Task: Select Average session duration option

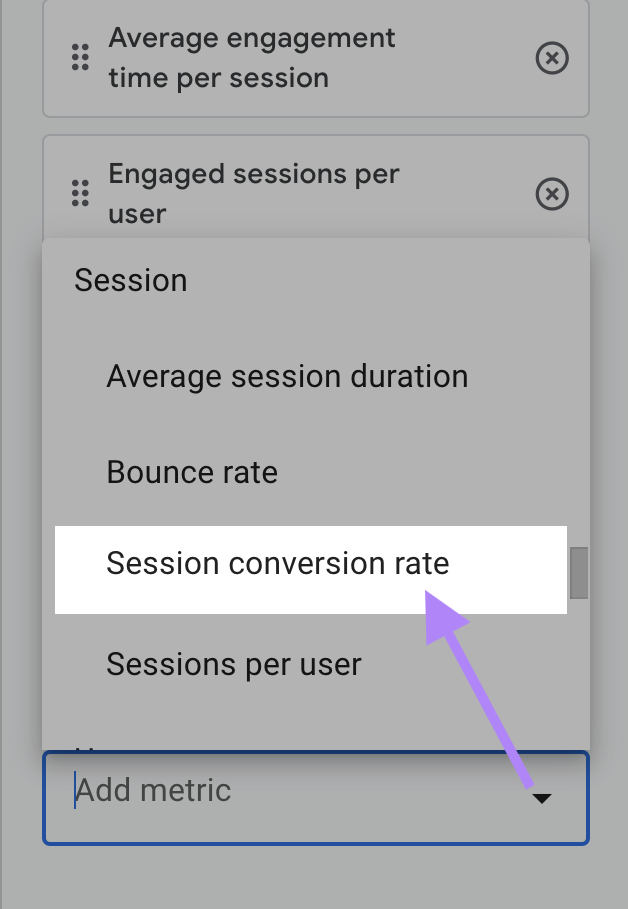Action: (x=288, y=376)
